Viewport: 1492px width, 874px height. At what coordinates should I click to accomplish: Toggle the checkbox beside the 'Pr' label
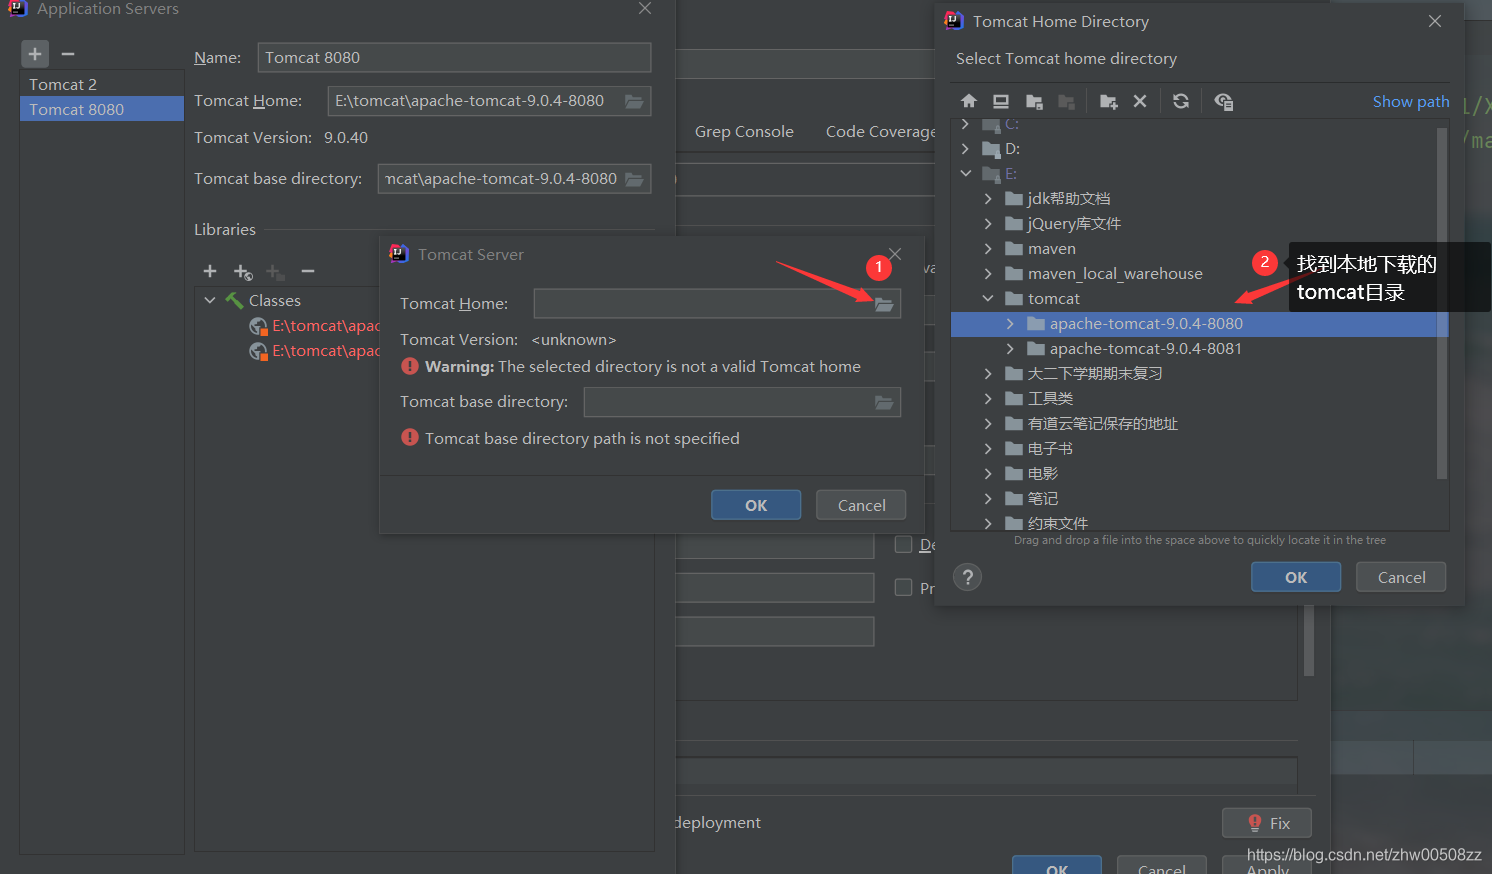(x=903, y=587)
